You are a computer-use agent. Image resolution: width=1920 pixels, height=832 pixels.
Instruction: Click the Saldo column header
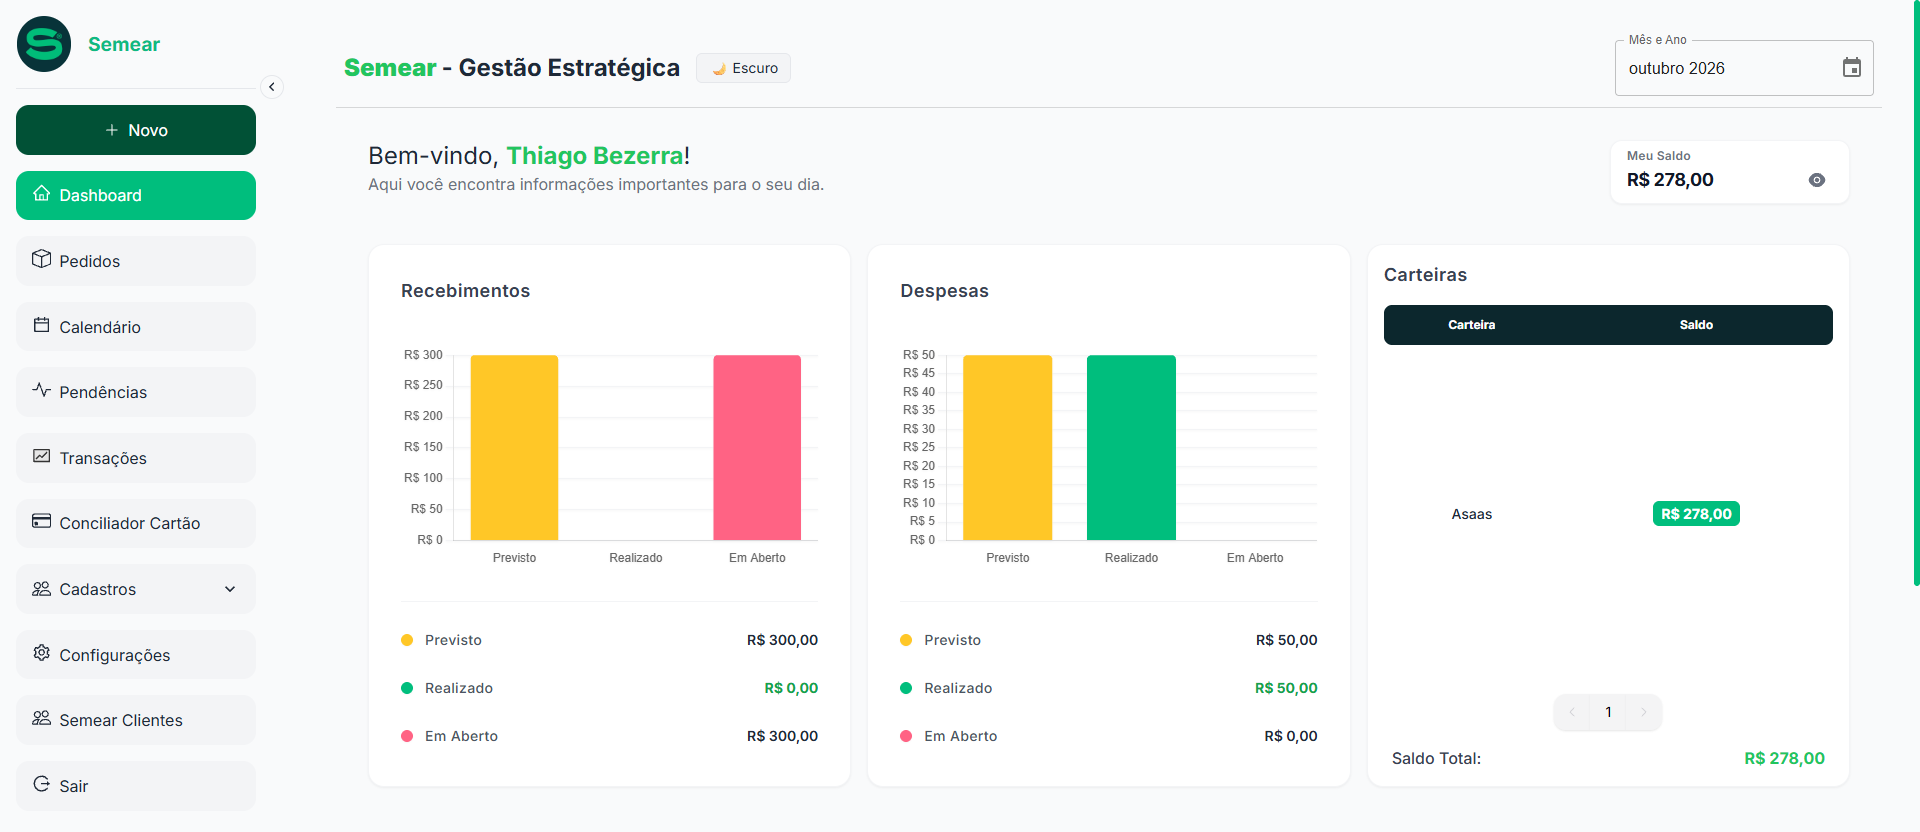coord(1696,325)
